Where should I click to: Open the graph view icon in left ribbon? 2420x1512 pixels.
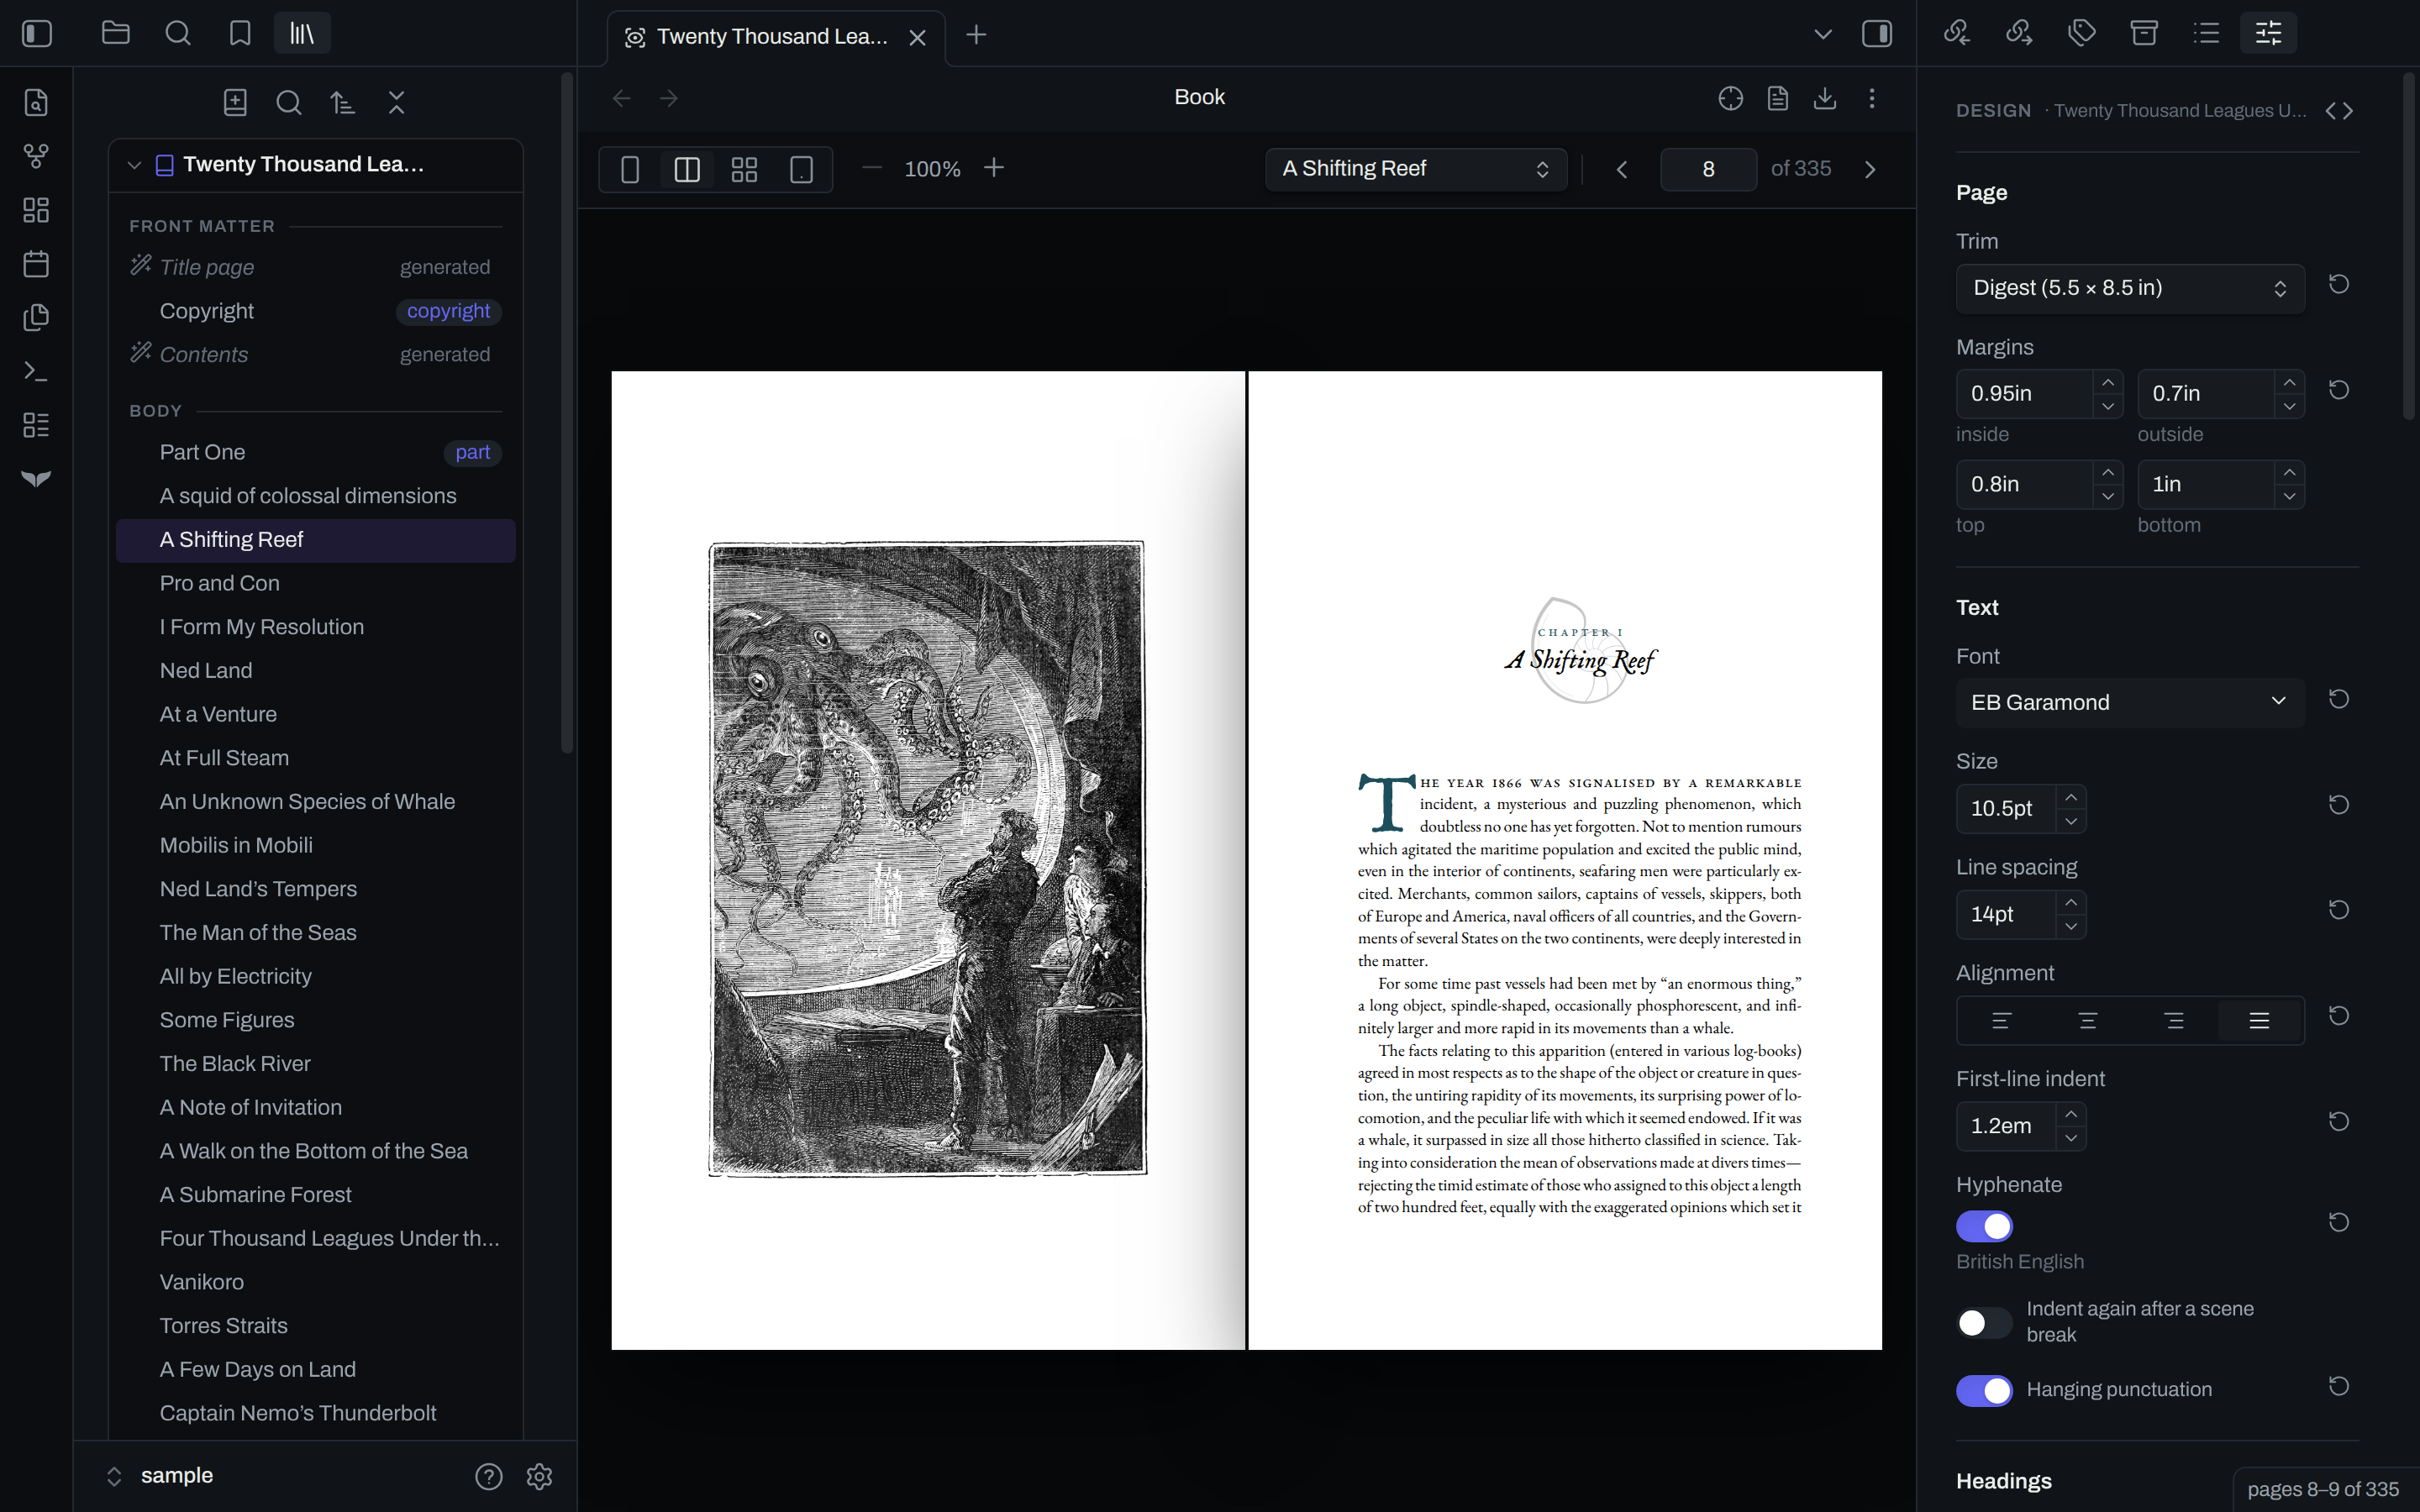coord(36,156)
